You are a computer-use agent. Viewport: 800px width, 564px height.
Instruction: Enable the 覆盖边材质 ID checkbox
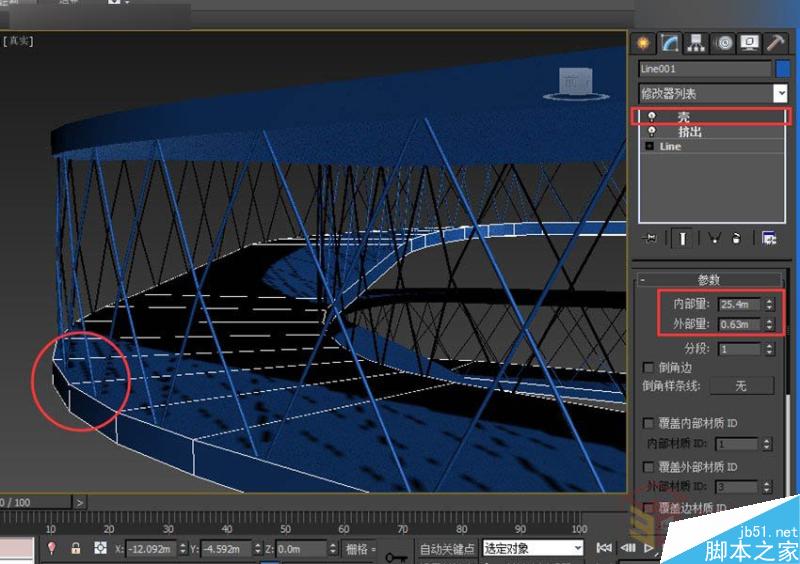pos(648,508)
